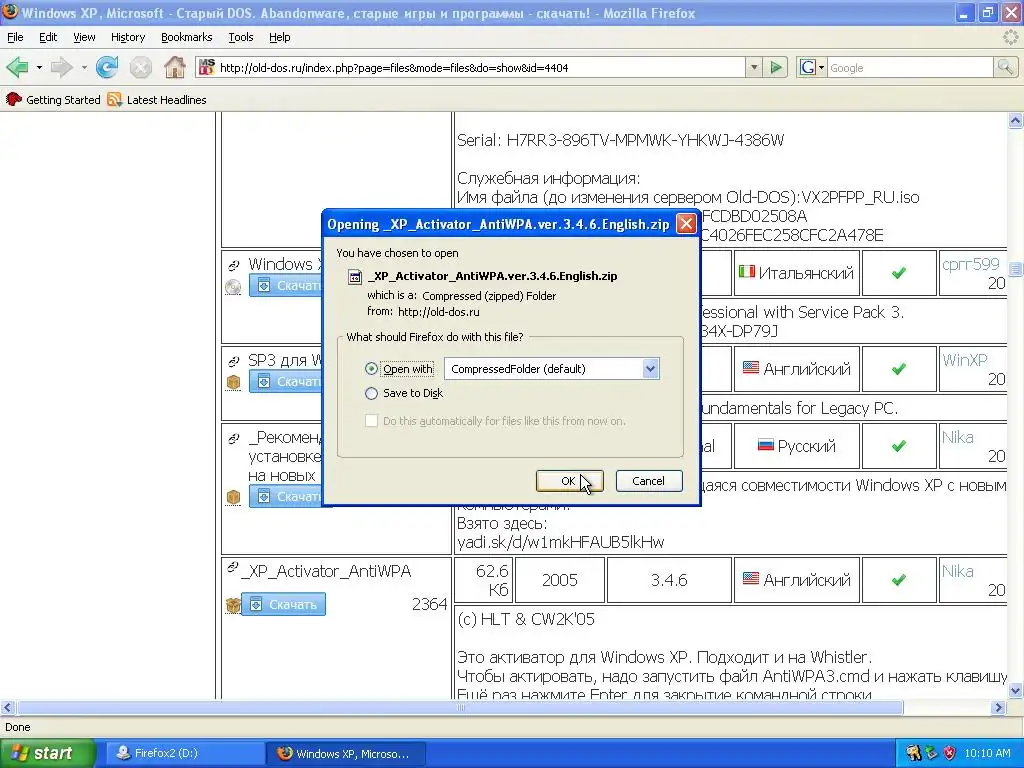Open the File menu
Viewport: 1024px width, 768px height.
click(x=15, y=37)
